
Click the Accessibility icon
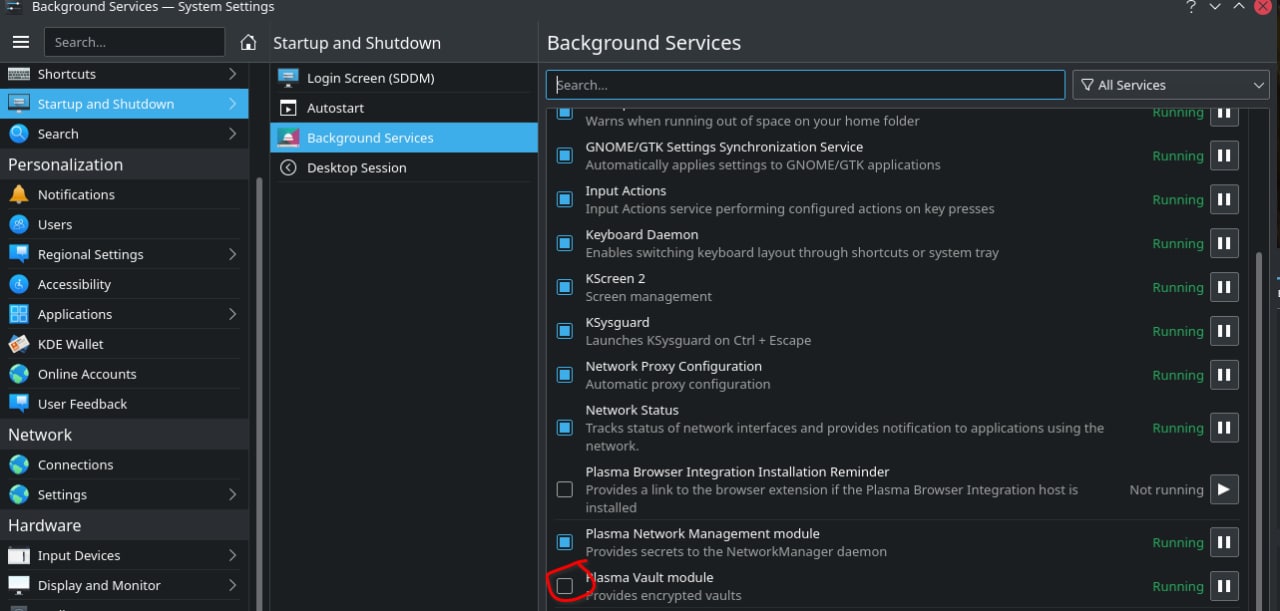(18, 284)
